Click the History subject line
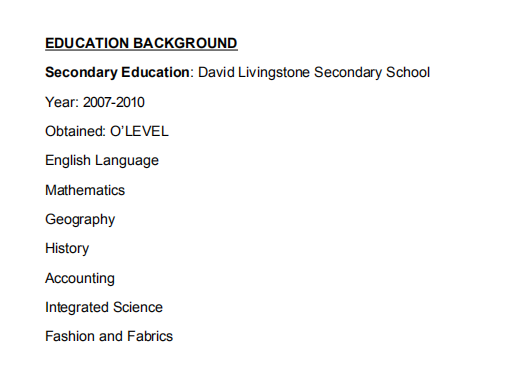This screenshot has height=366, width=513. pyautogui.click(x=67, y=249)
